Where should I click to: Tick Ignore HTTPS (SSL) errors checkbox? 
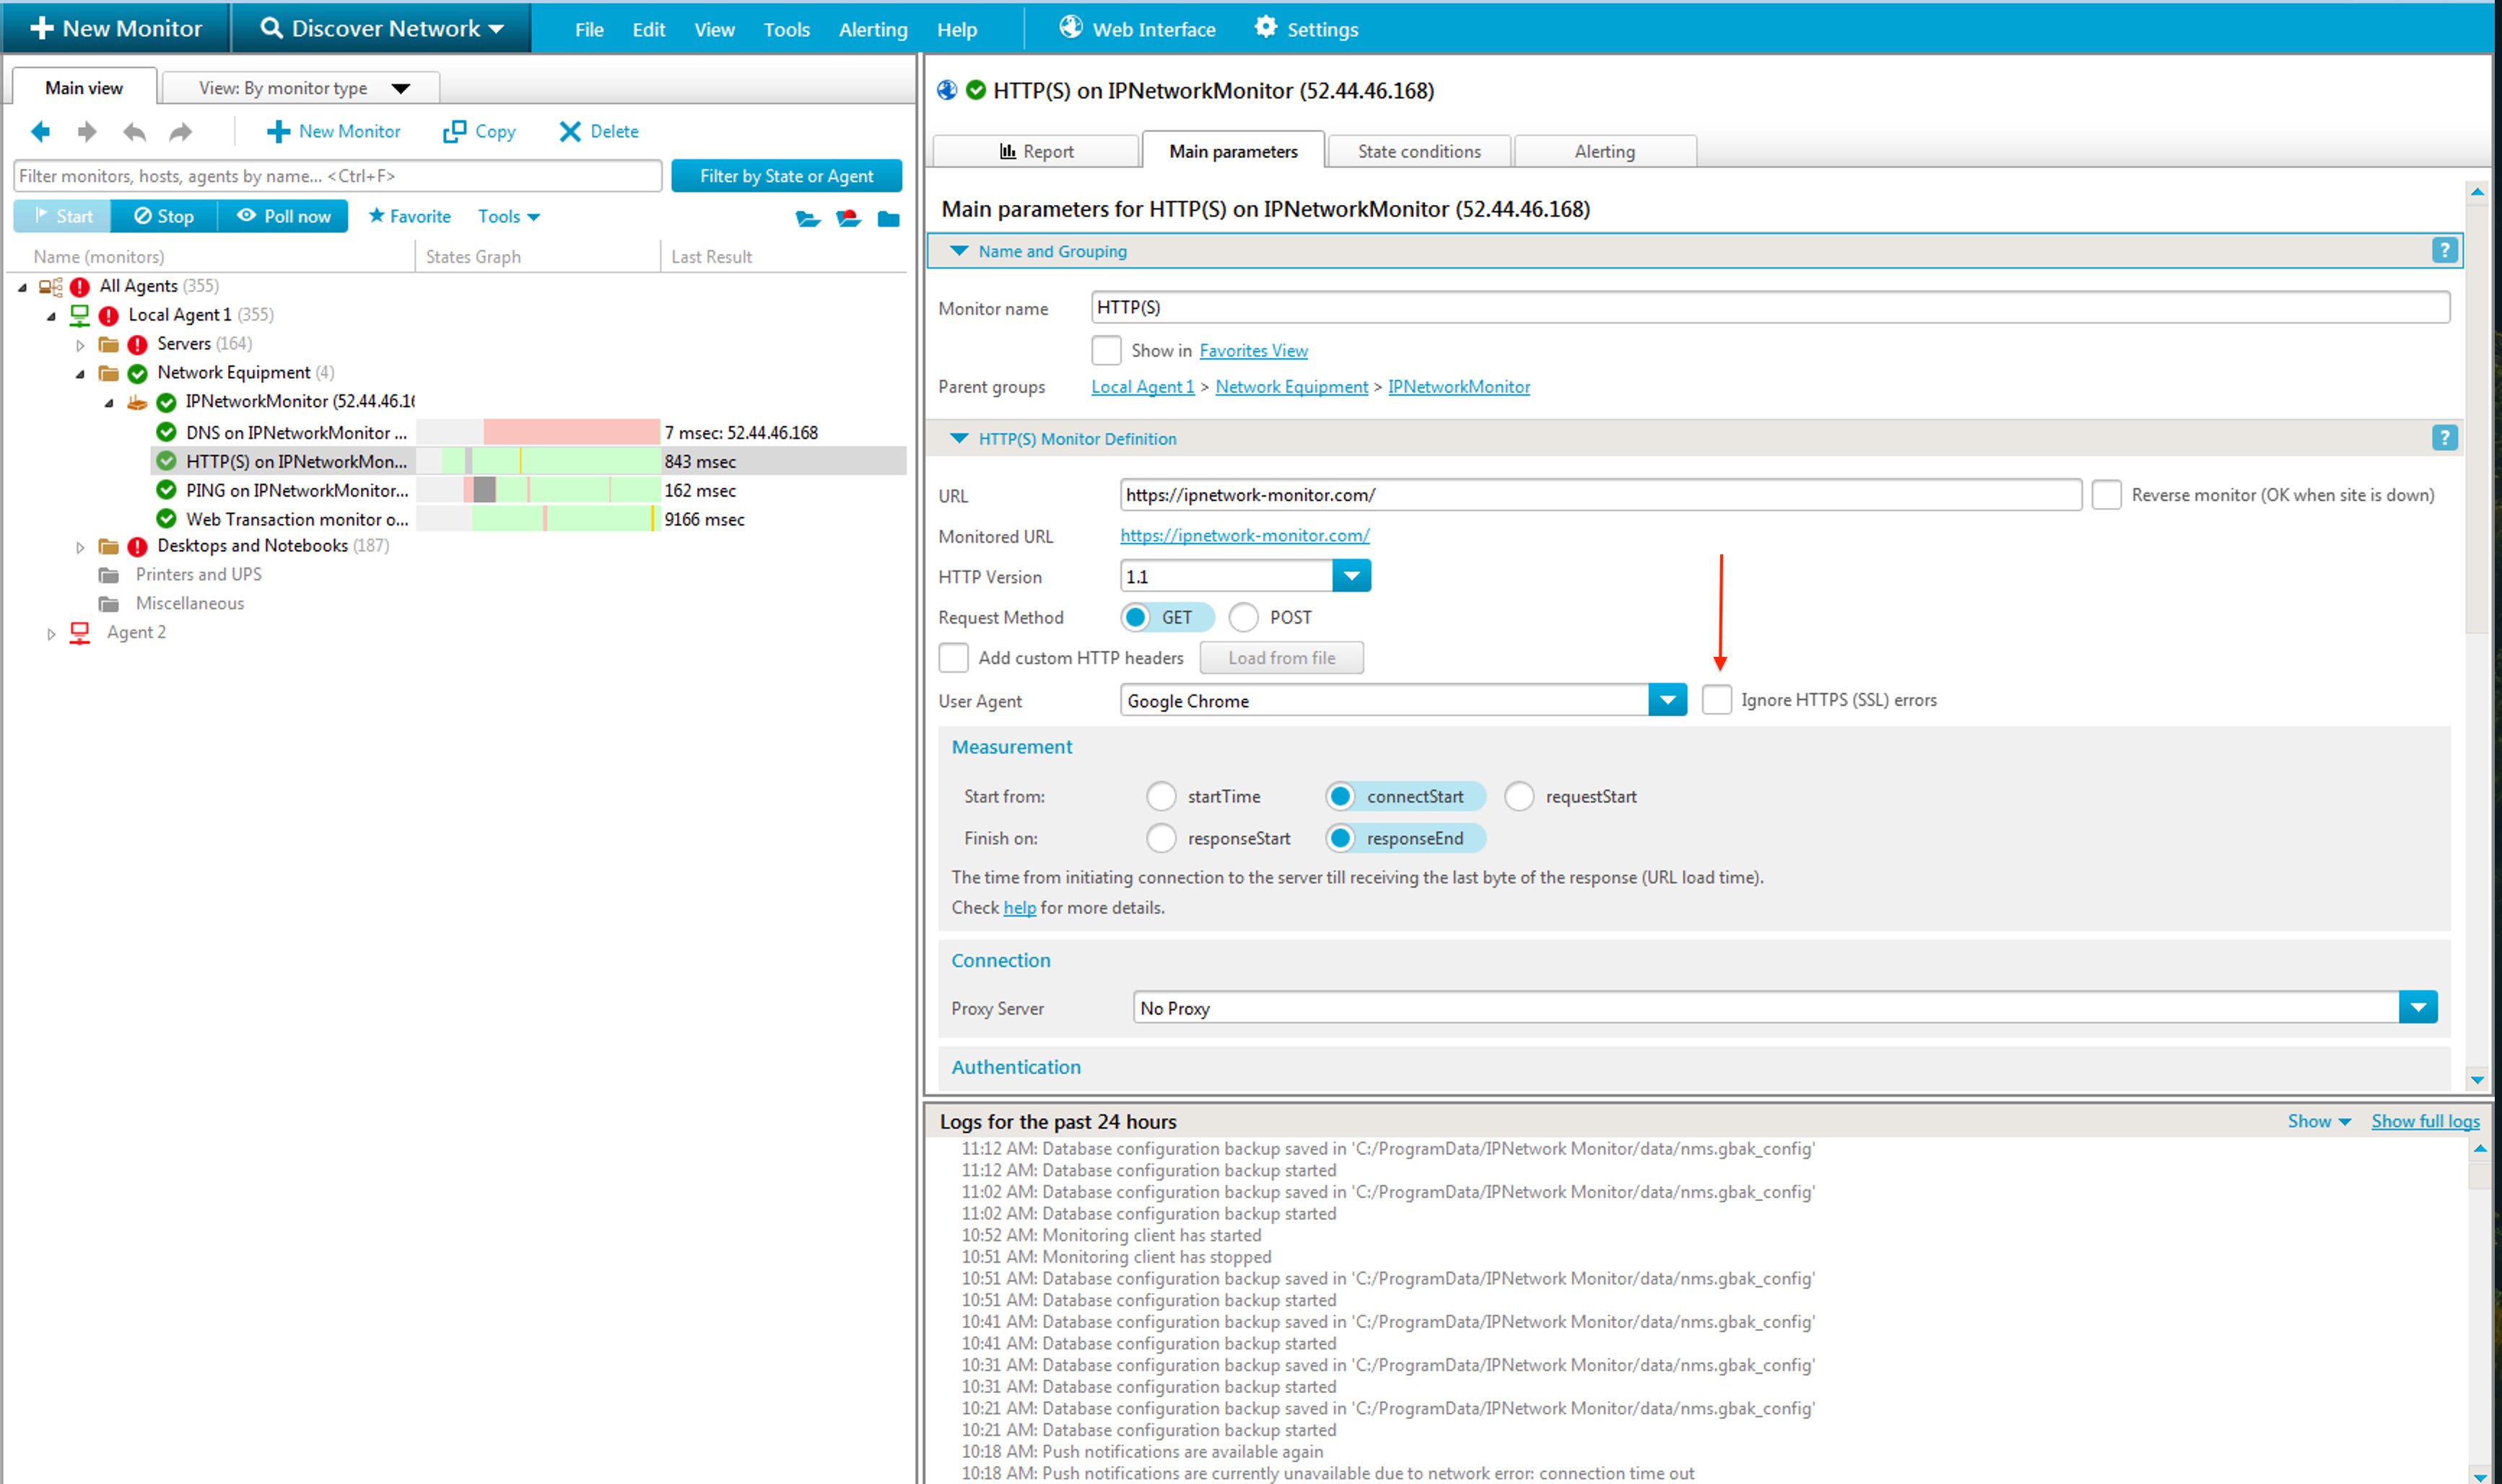click(x=1717, y=700)
